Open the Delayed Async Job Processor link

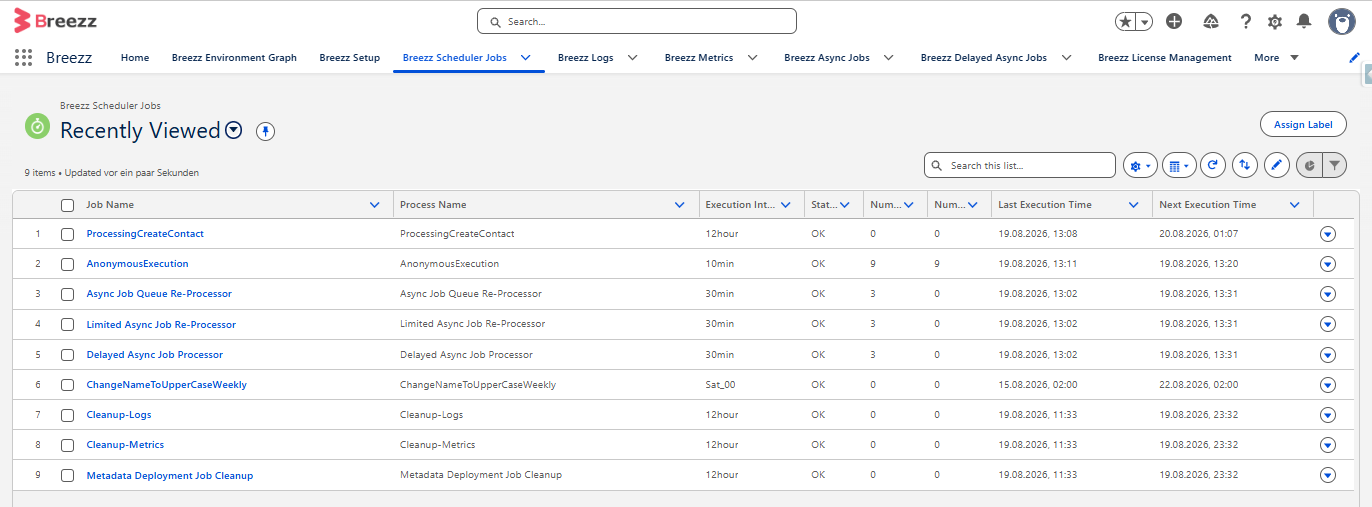coord(155,355)
